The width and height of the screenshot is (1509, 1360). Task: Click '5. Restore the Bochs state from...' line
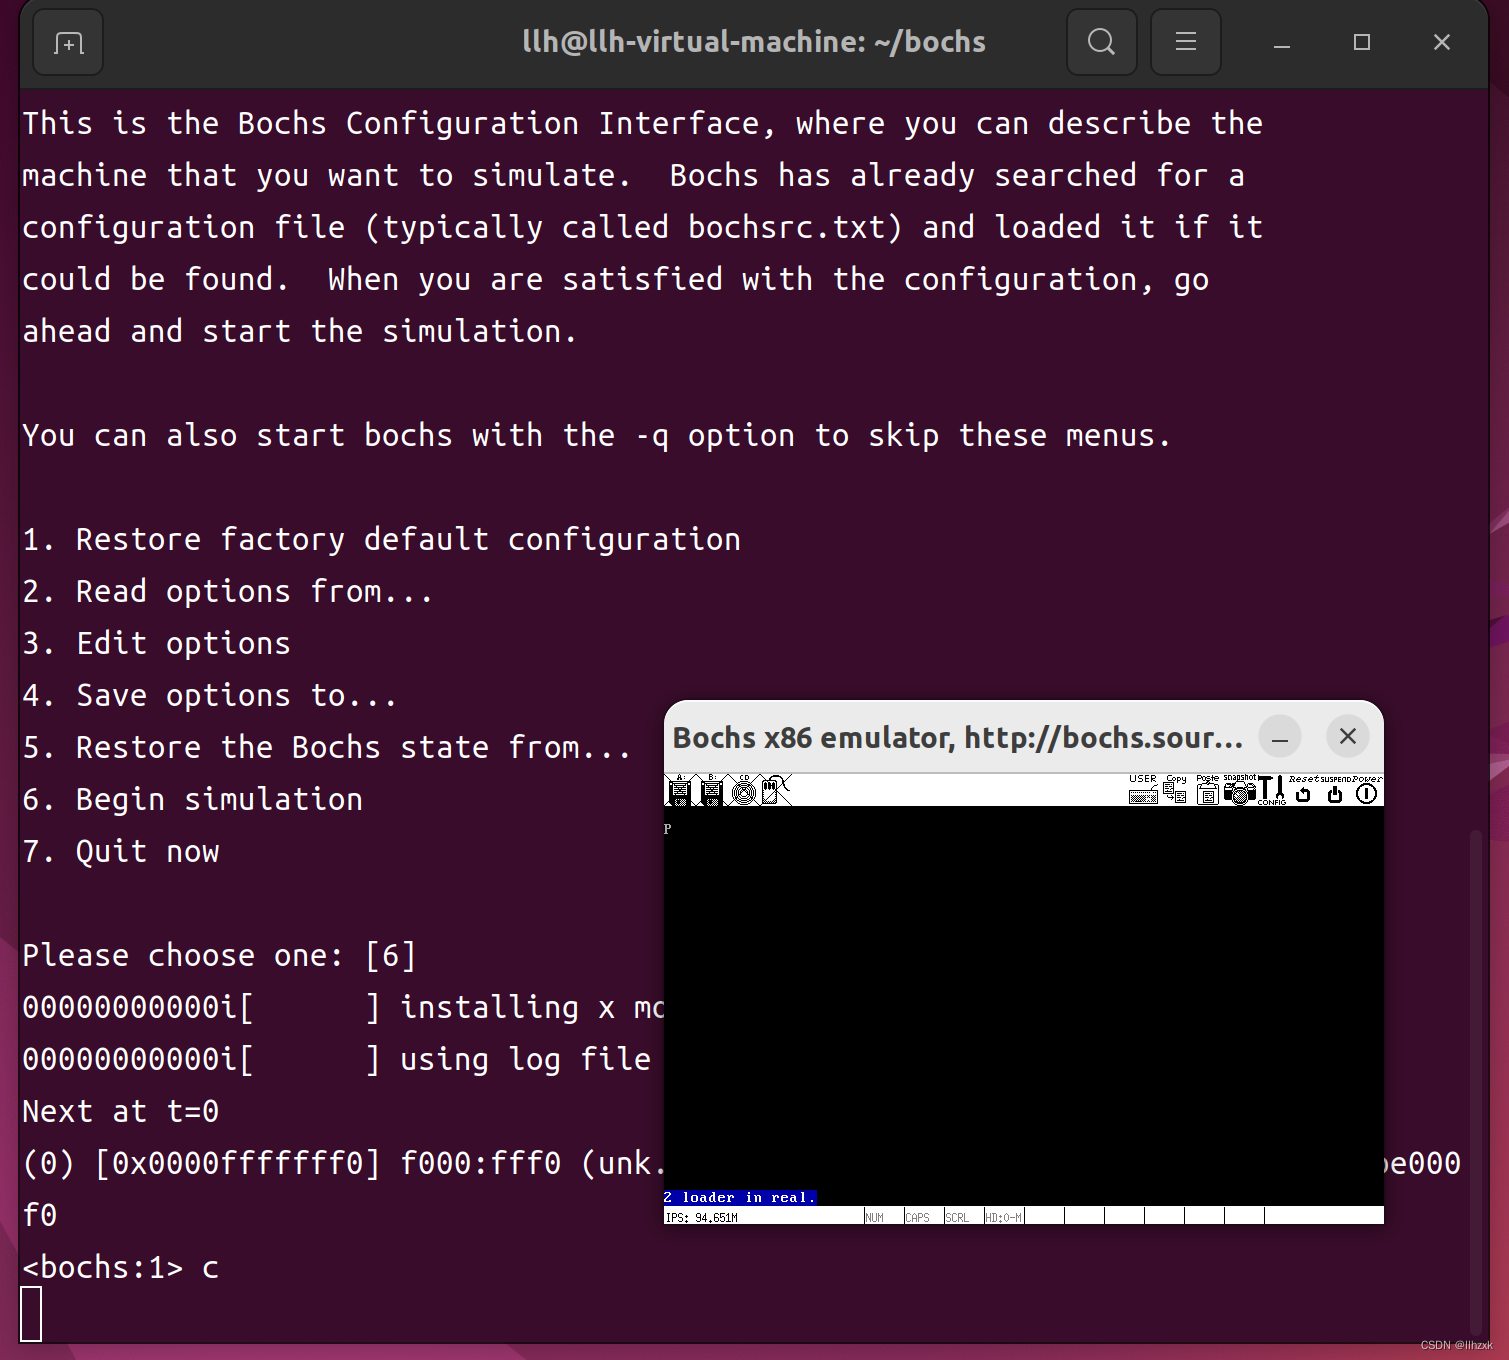pos(327,747)
